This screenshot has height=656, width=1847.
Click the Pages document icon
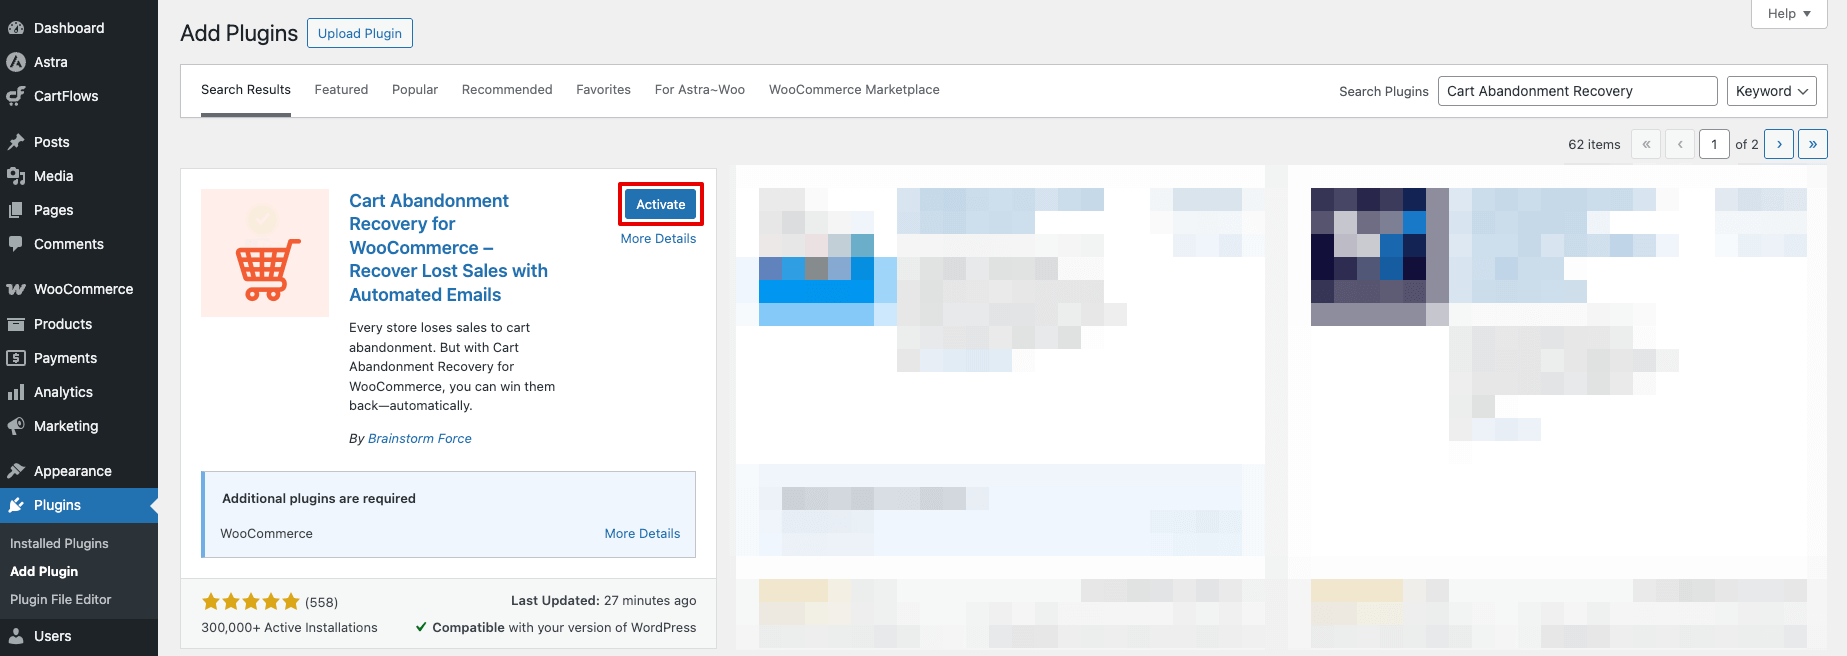[16, 210]
